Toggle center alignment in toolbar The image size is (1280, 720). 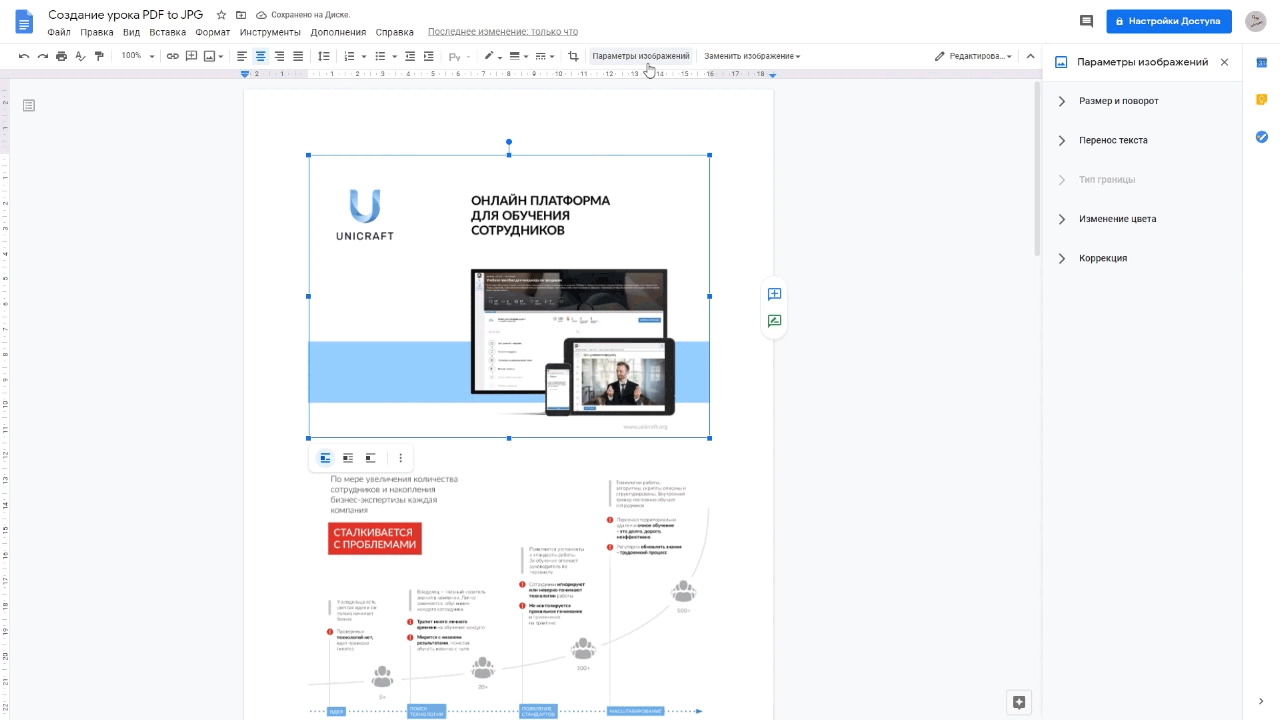click(260, 56)
